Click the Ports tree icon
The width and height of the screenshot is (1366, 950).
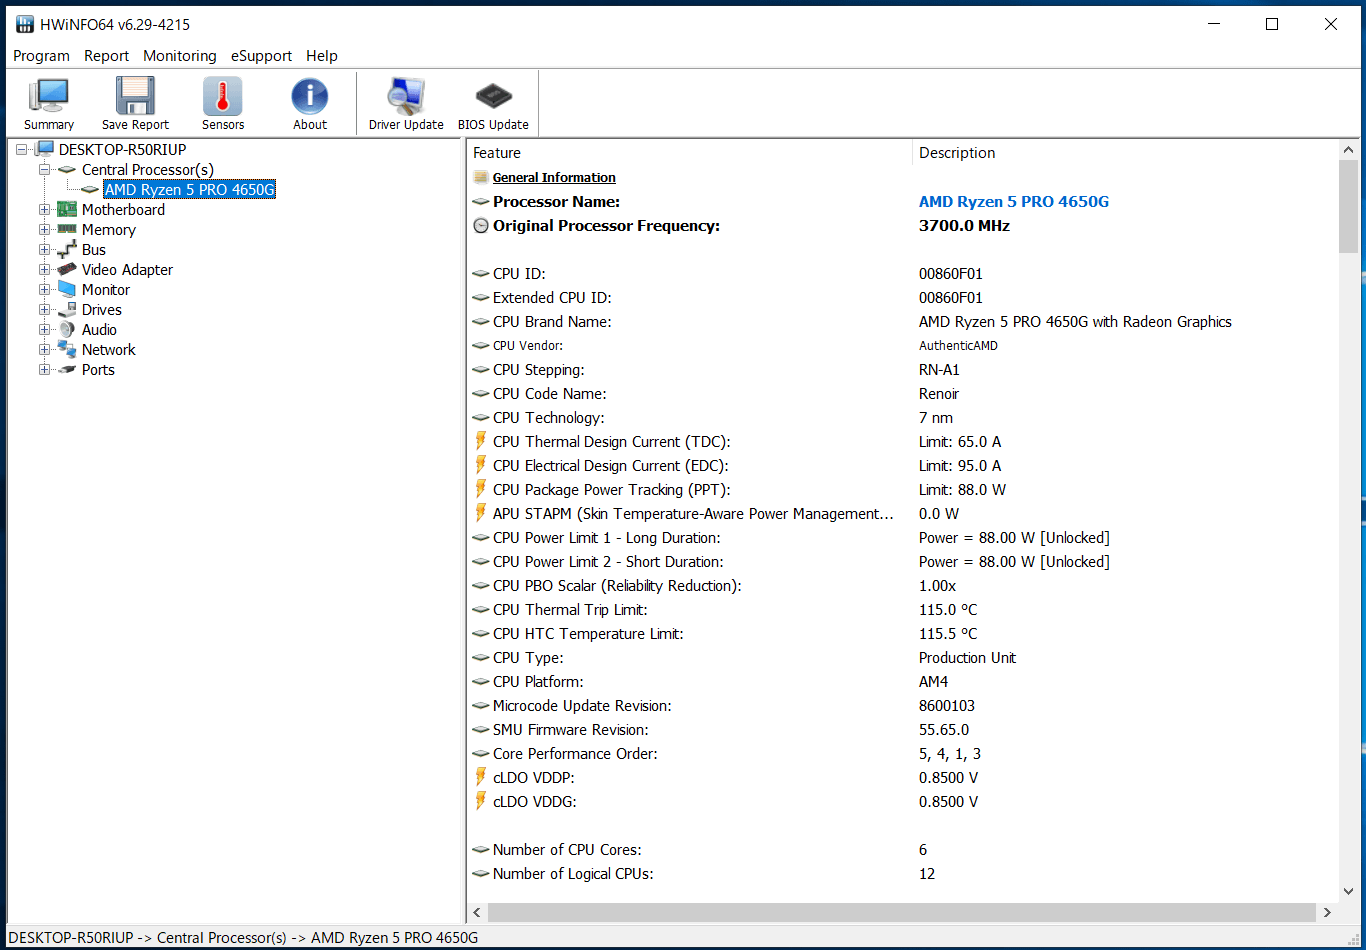[x=67, y=370]
